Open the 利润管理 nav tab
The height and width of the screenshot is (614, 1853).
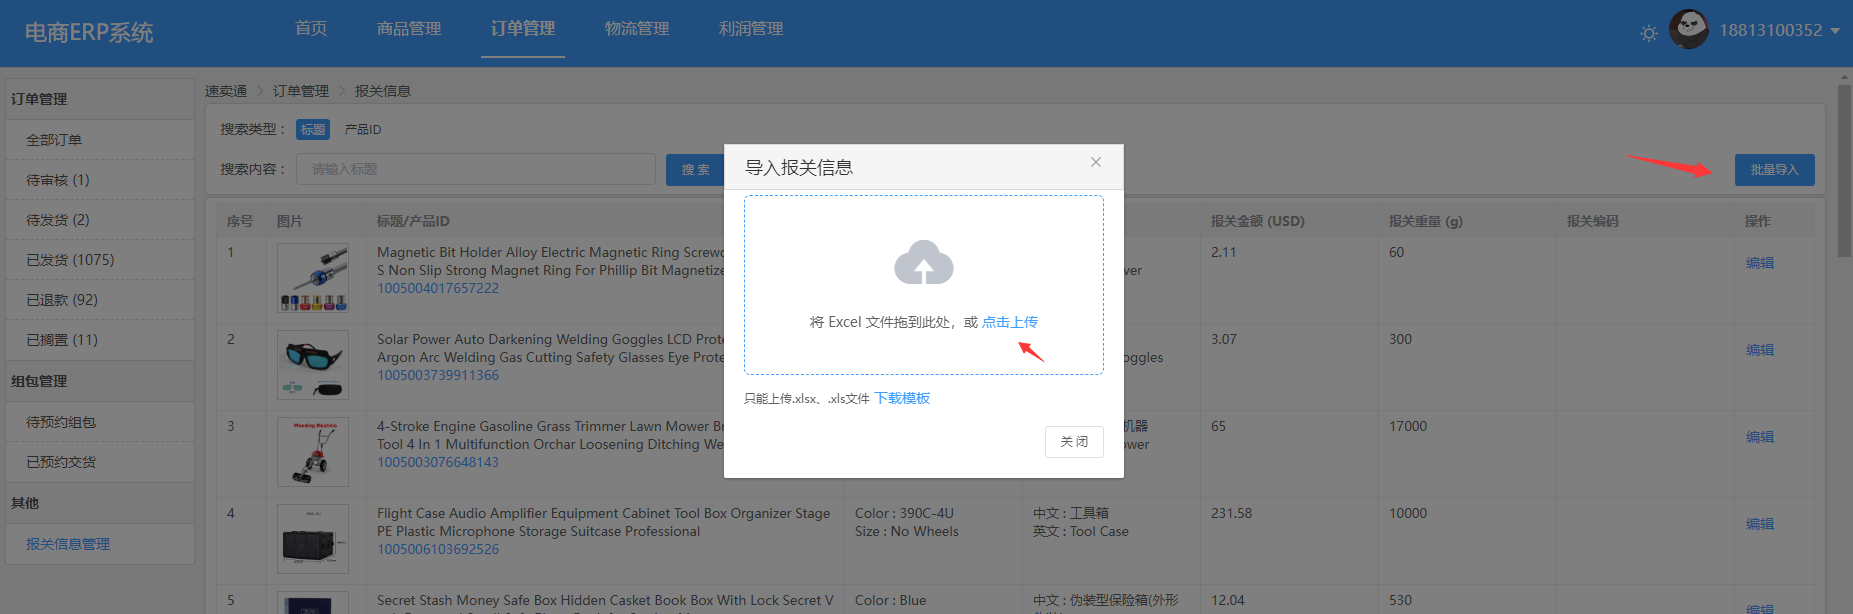click(x=751, y=28)
